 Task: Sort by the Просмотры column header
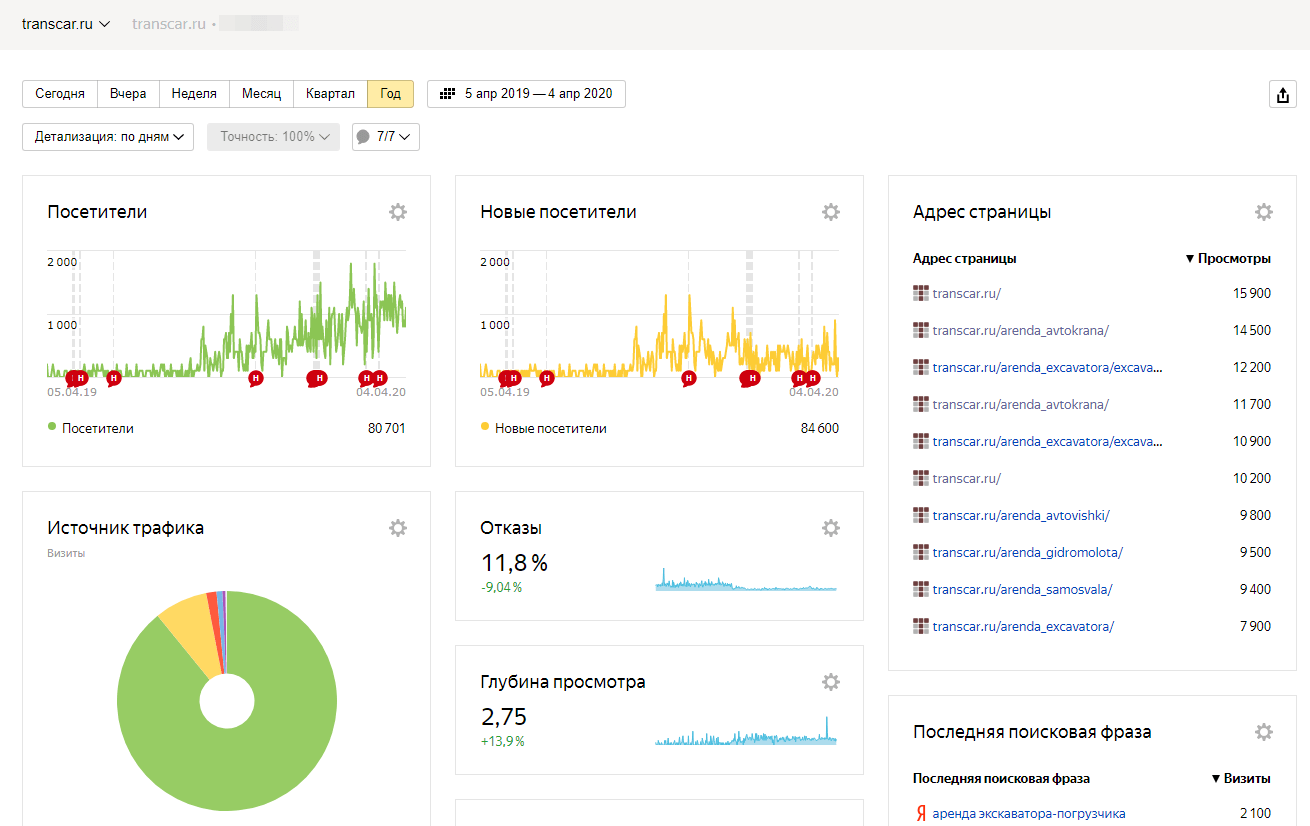1228,259
